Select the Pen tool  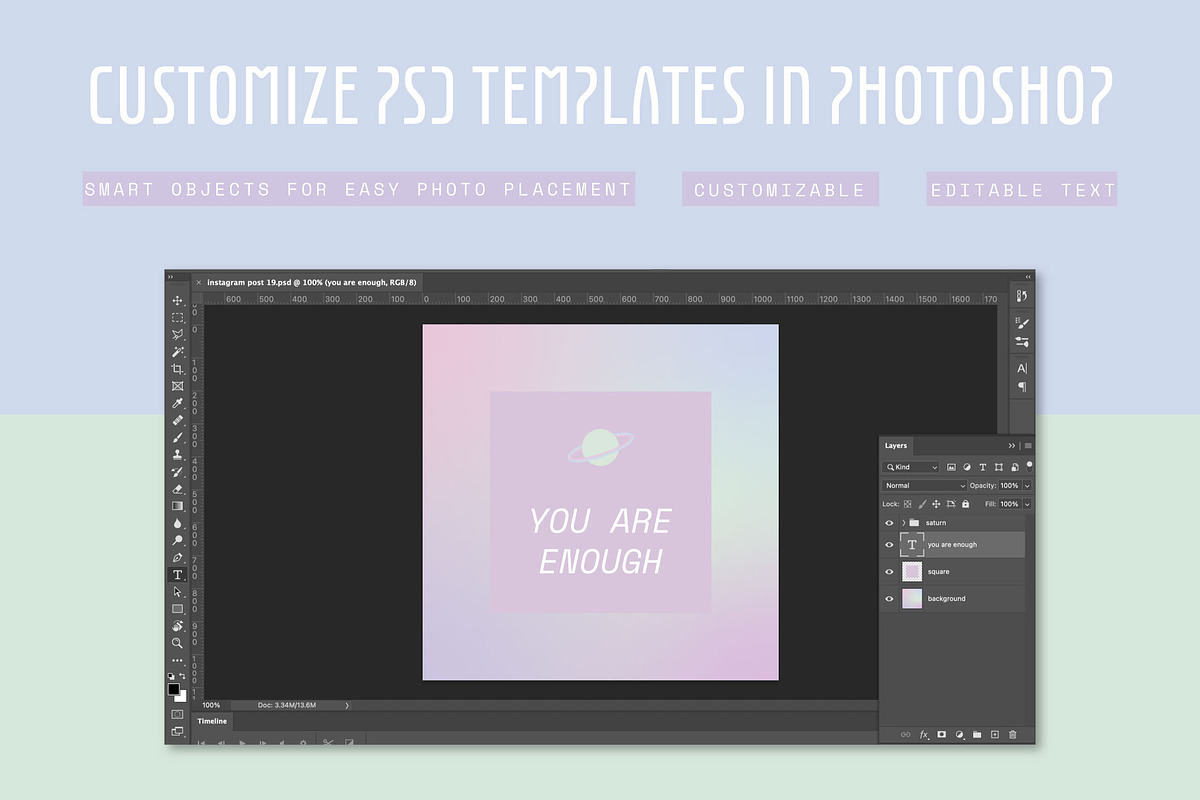[x=177, y=557]
